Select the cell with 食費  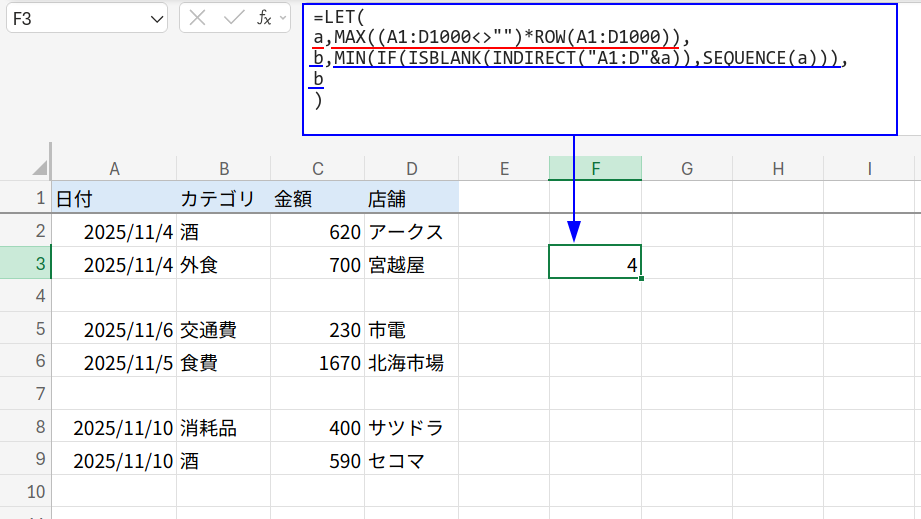224,362
